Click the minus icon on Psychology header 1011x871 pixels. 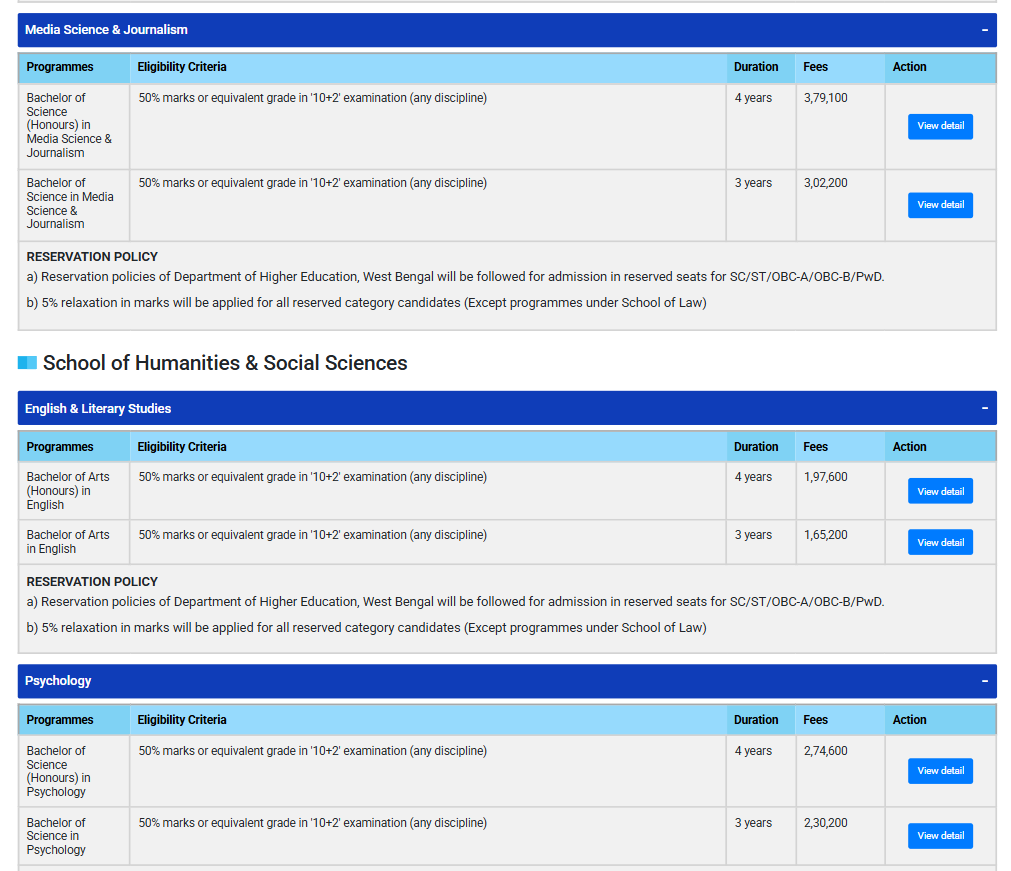tap(984, 681)
